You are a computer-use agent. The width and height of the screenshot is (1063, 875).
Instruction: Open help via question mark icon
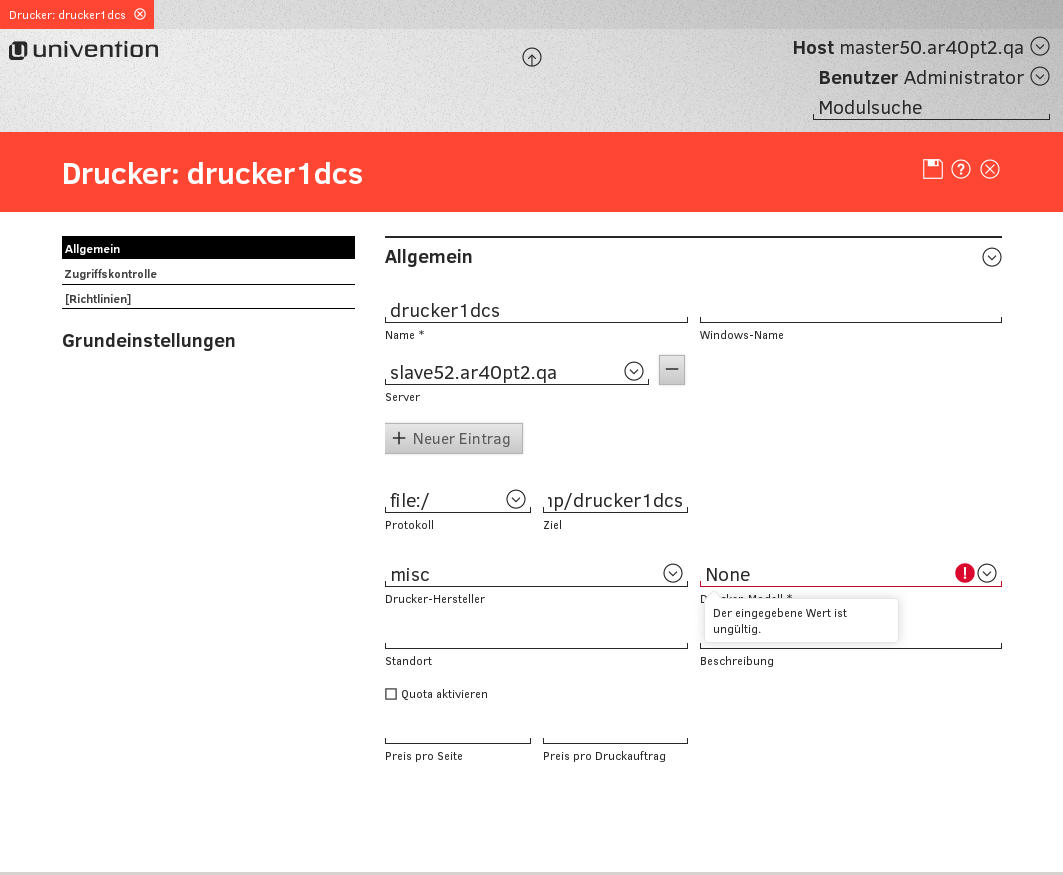tap(961, 169)
